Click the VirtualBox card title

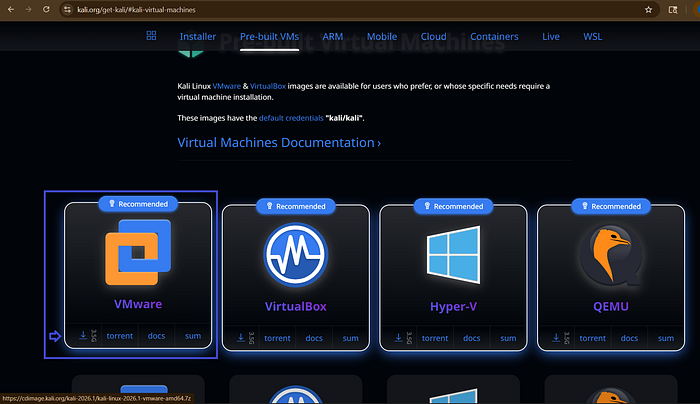(296, 306)
